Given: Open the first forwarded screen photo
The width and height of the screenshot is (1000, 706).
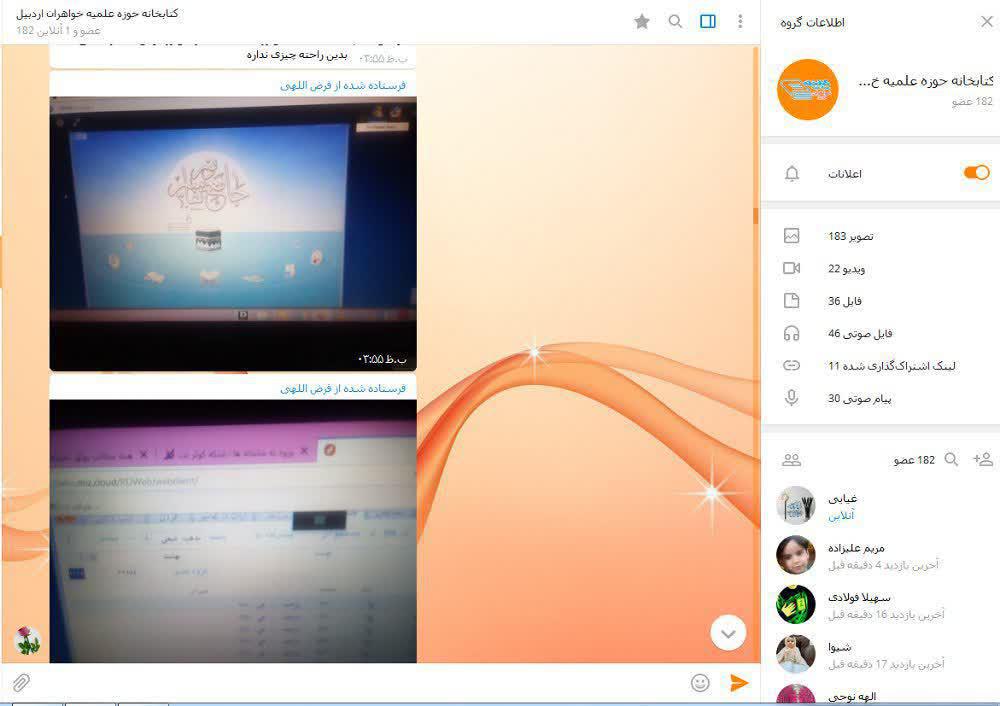Looking at the screenshot, I should click(x=233, y=233).
